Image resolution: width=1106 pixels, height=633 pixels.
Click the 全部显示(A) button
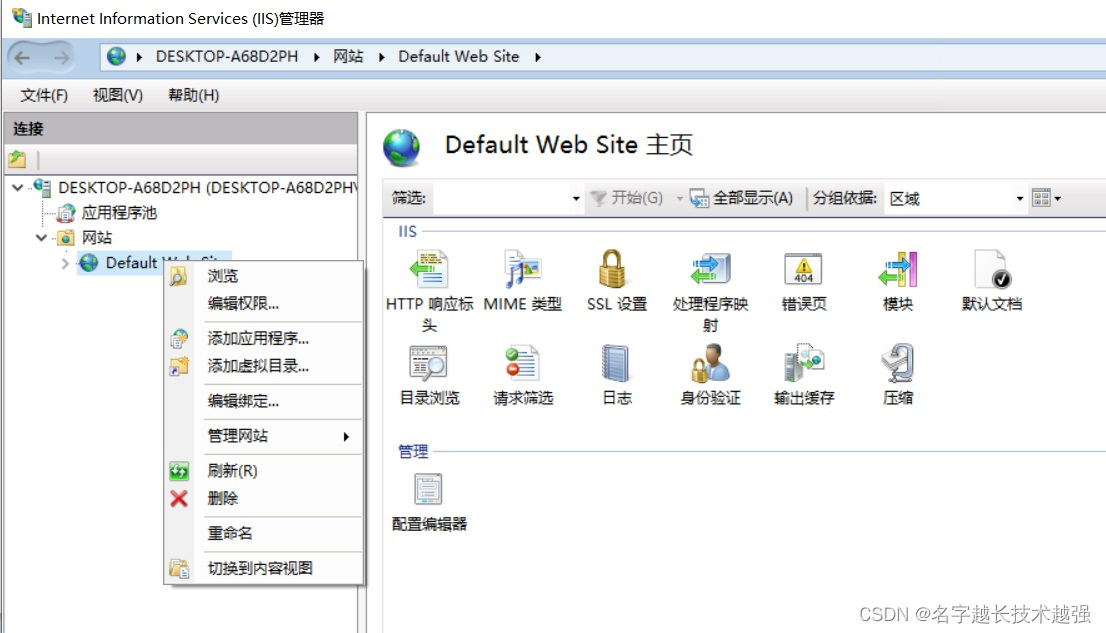pos(741,198)
